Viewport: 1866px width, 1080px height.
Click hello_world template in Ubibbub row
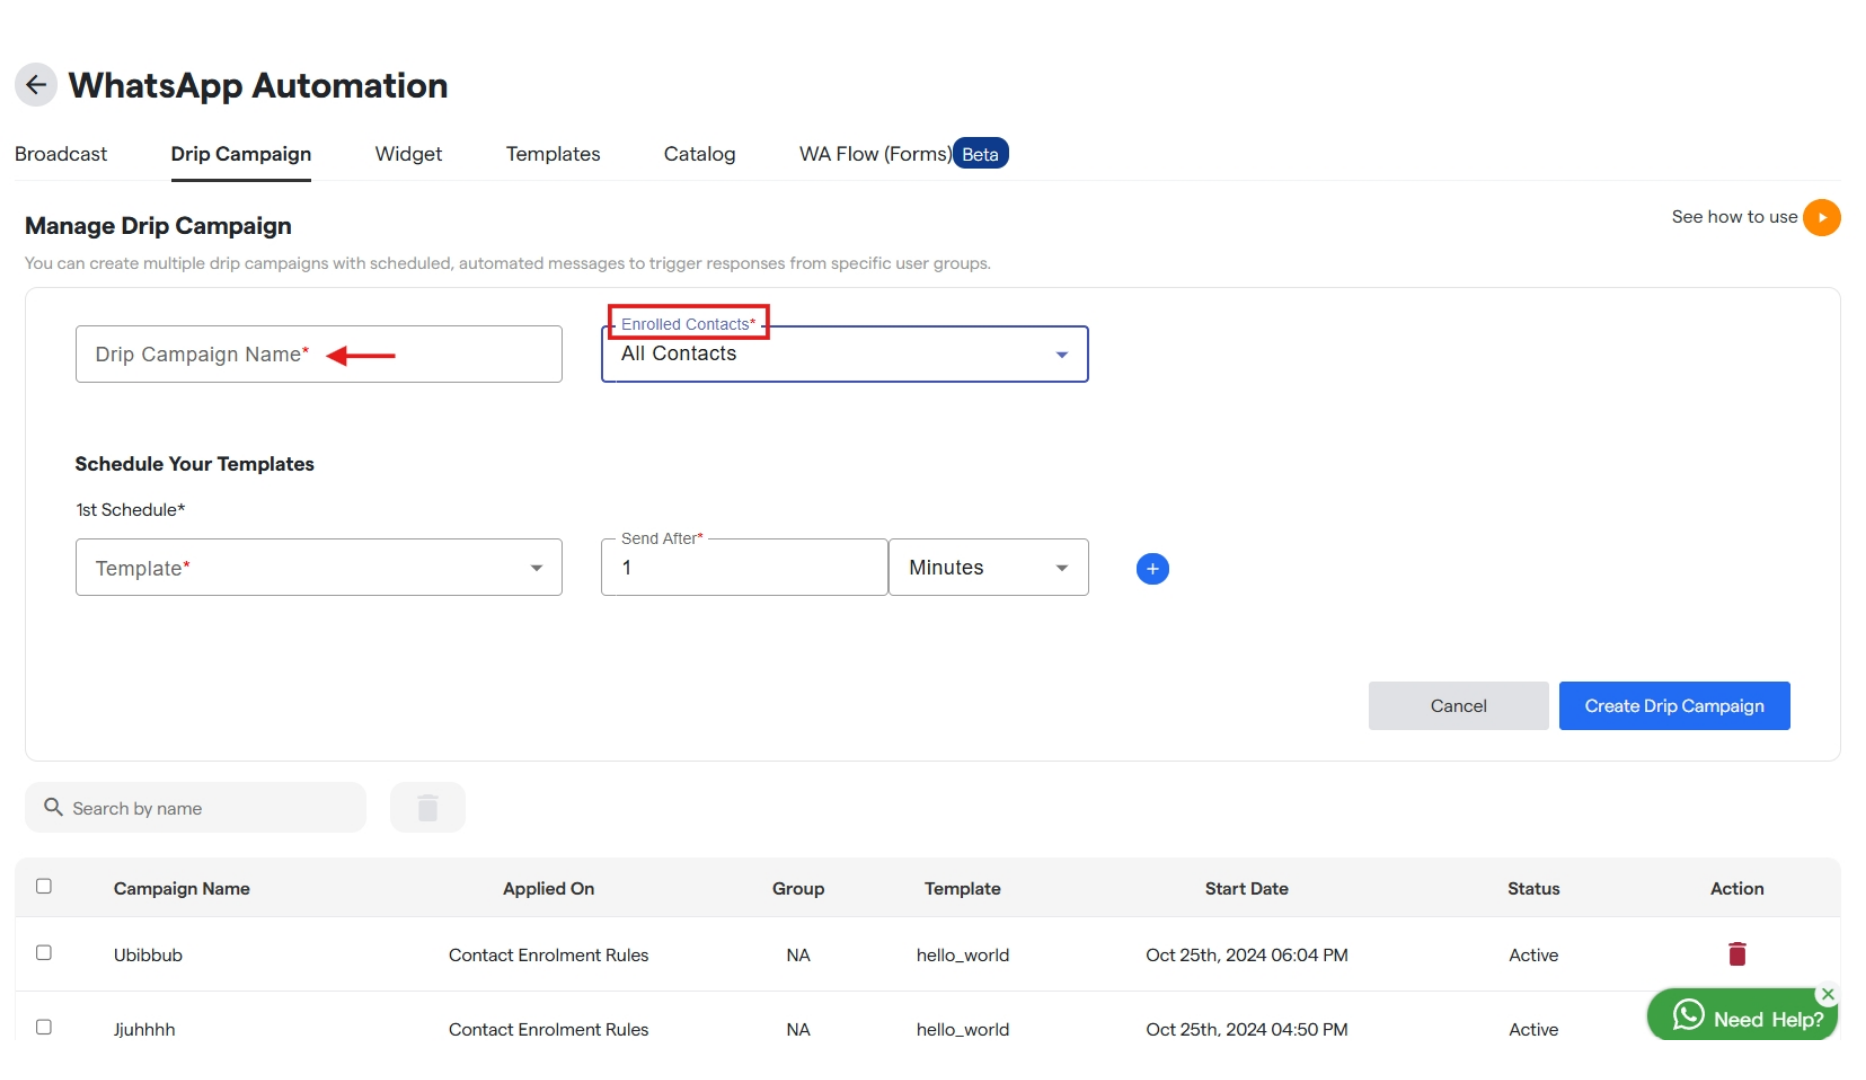[x=963, y=955]
